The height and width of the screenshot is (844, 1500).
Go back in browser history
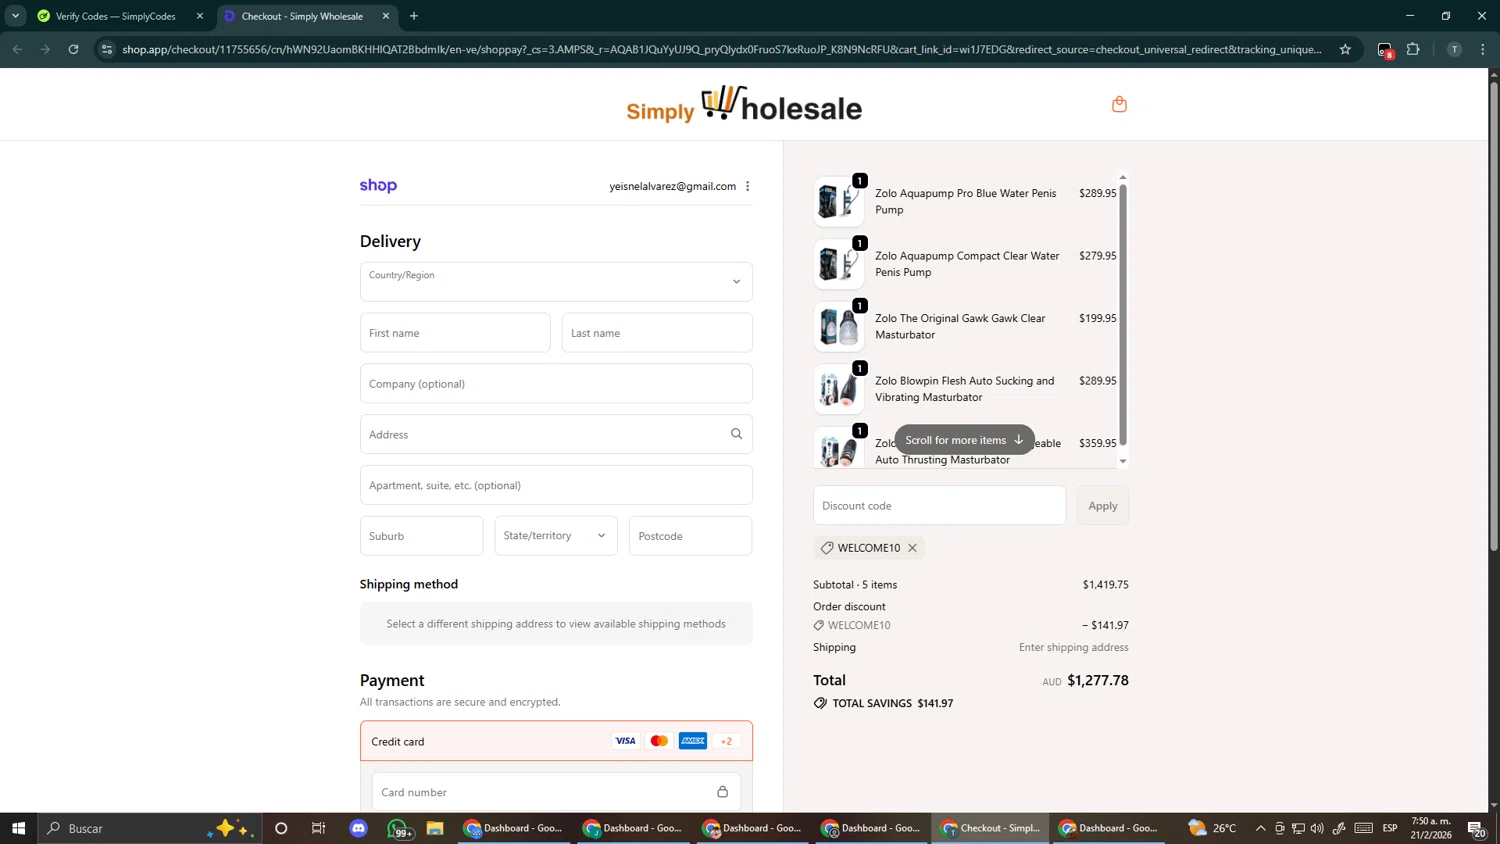(17, 49)
